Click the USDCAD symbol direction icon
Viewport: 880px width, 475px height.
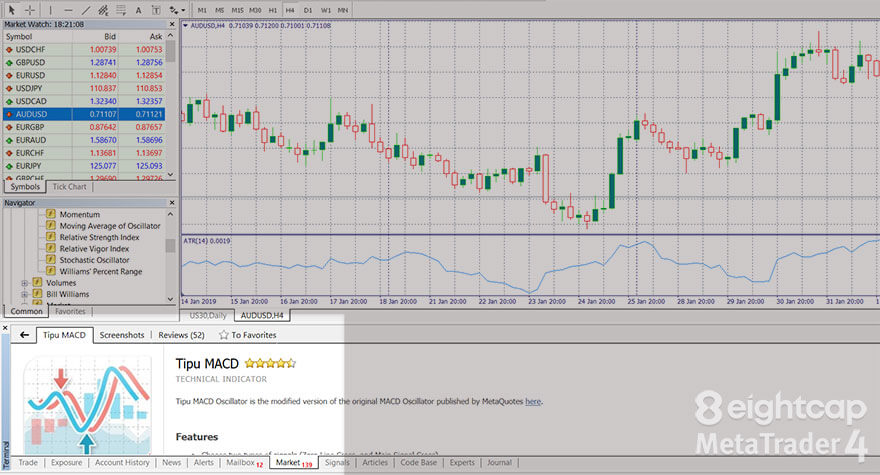click(x=9, y=101)
